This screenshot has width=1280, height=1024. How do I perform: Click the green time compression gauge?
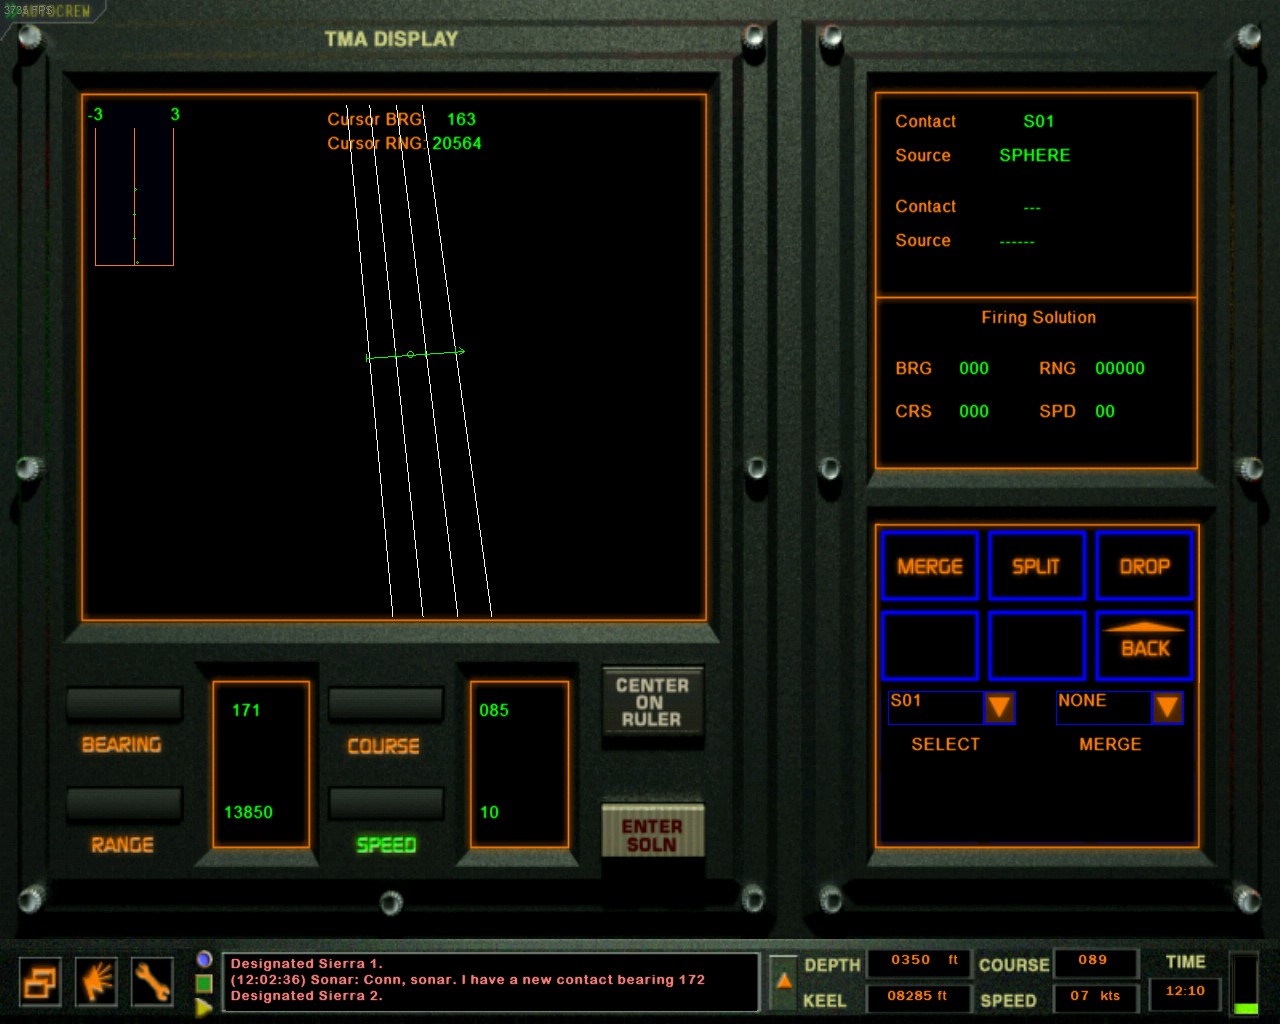(x=1243, y=984)
